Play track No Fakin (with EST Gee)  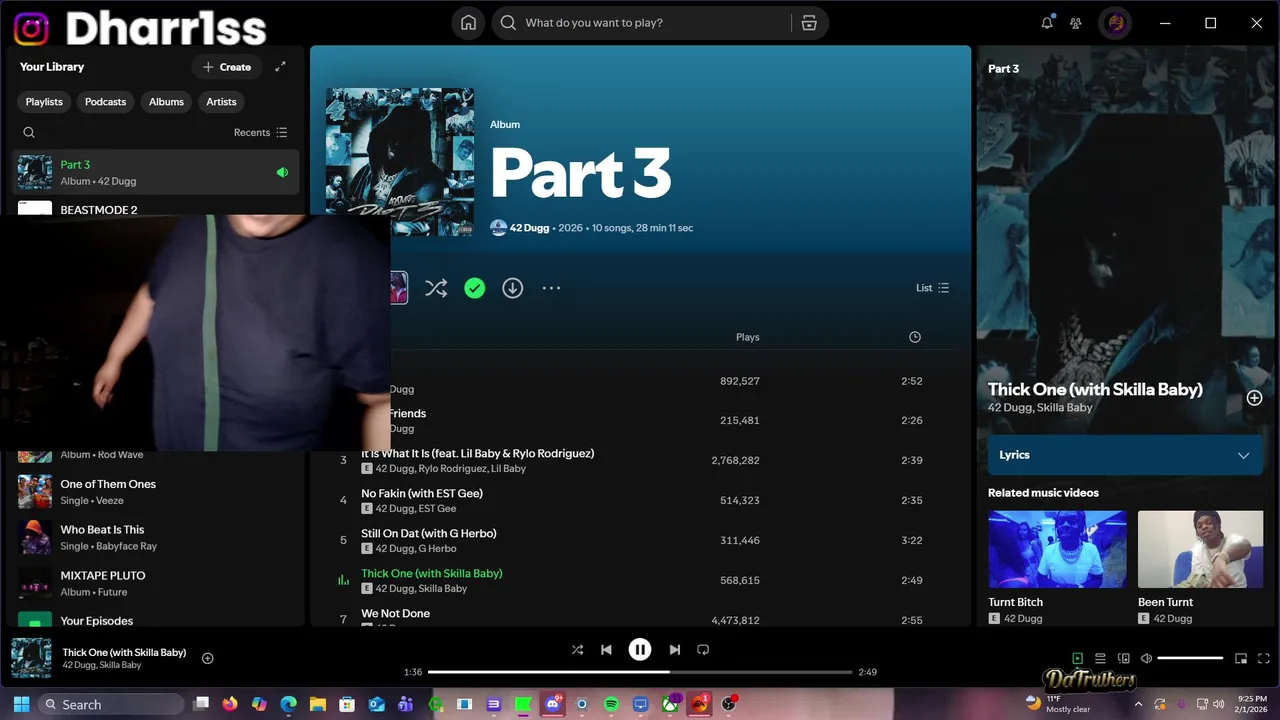pyautogui.click(x=421, y=493)
